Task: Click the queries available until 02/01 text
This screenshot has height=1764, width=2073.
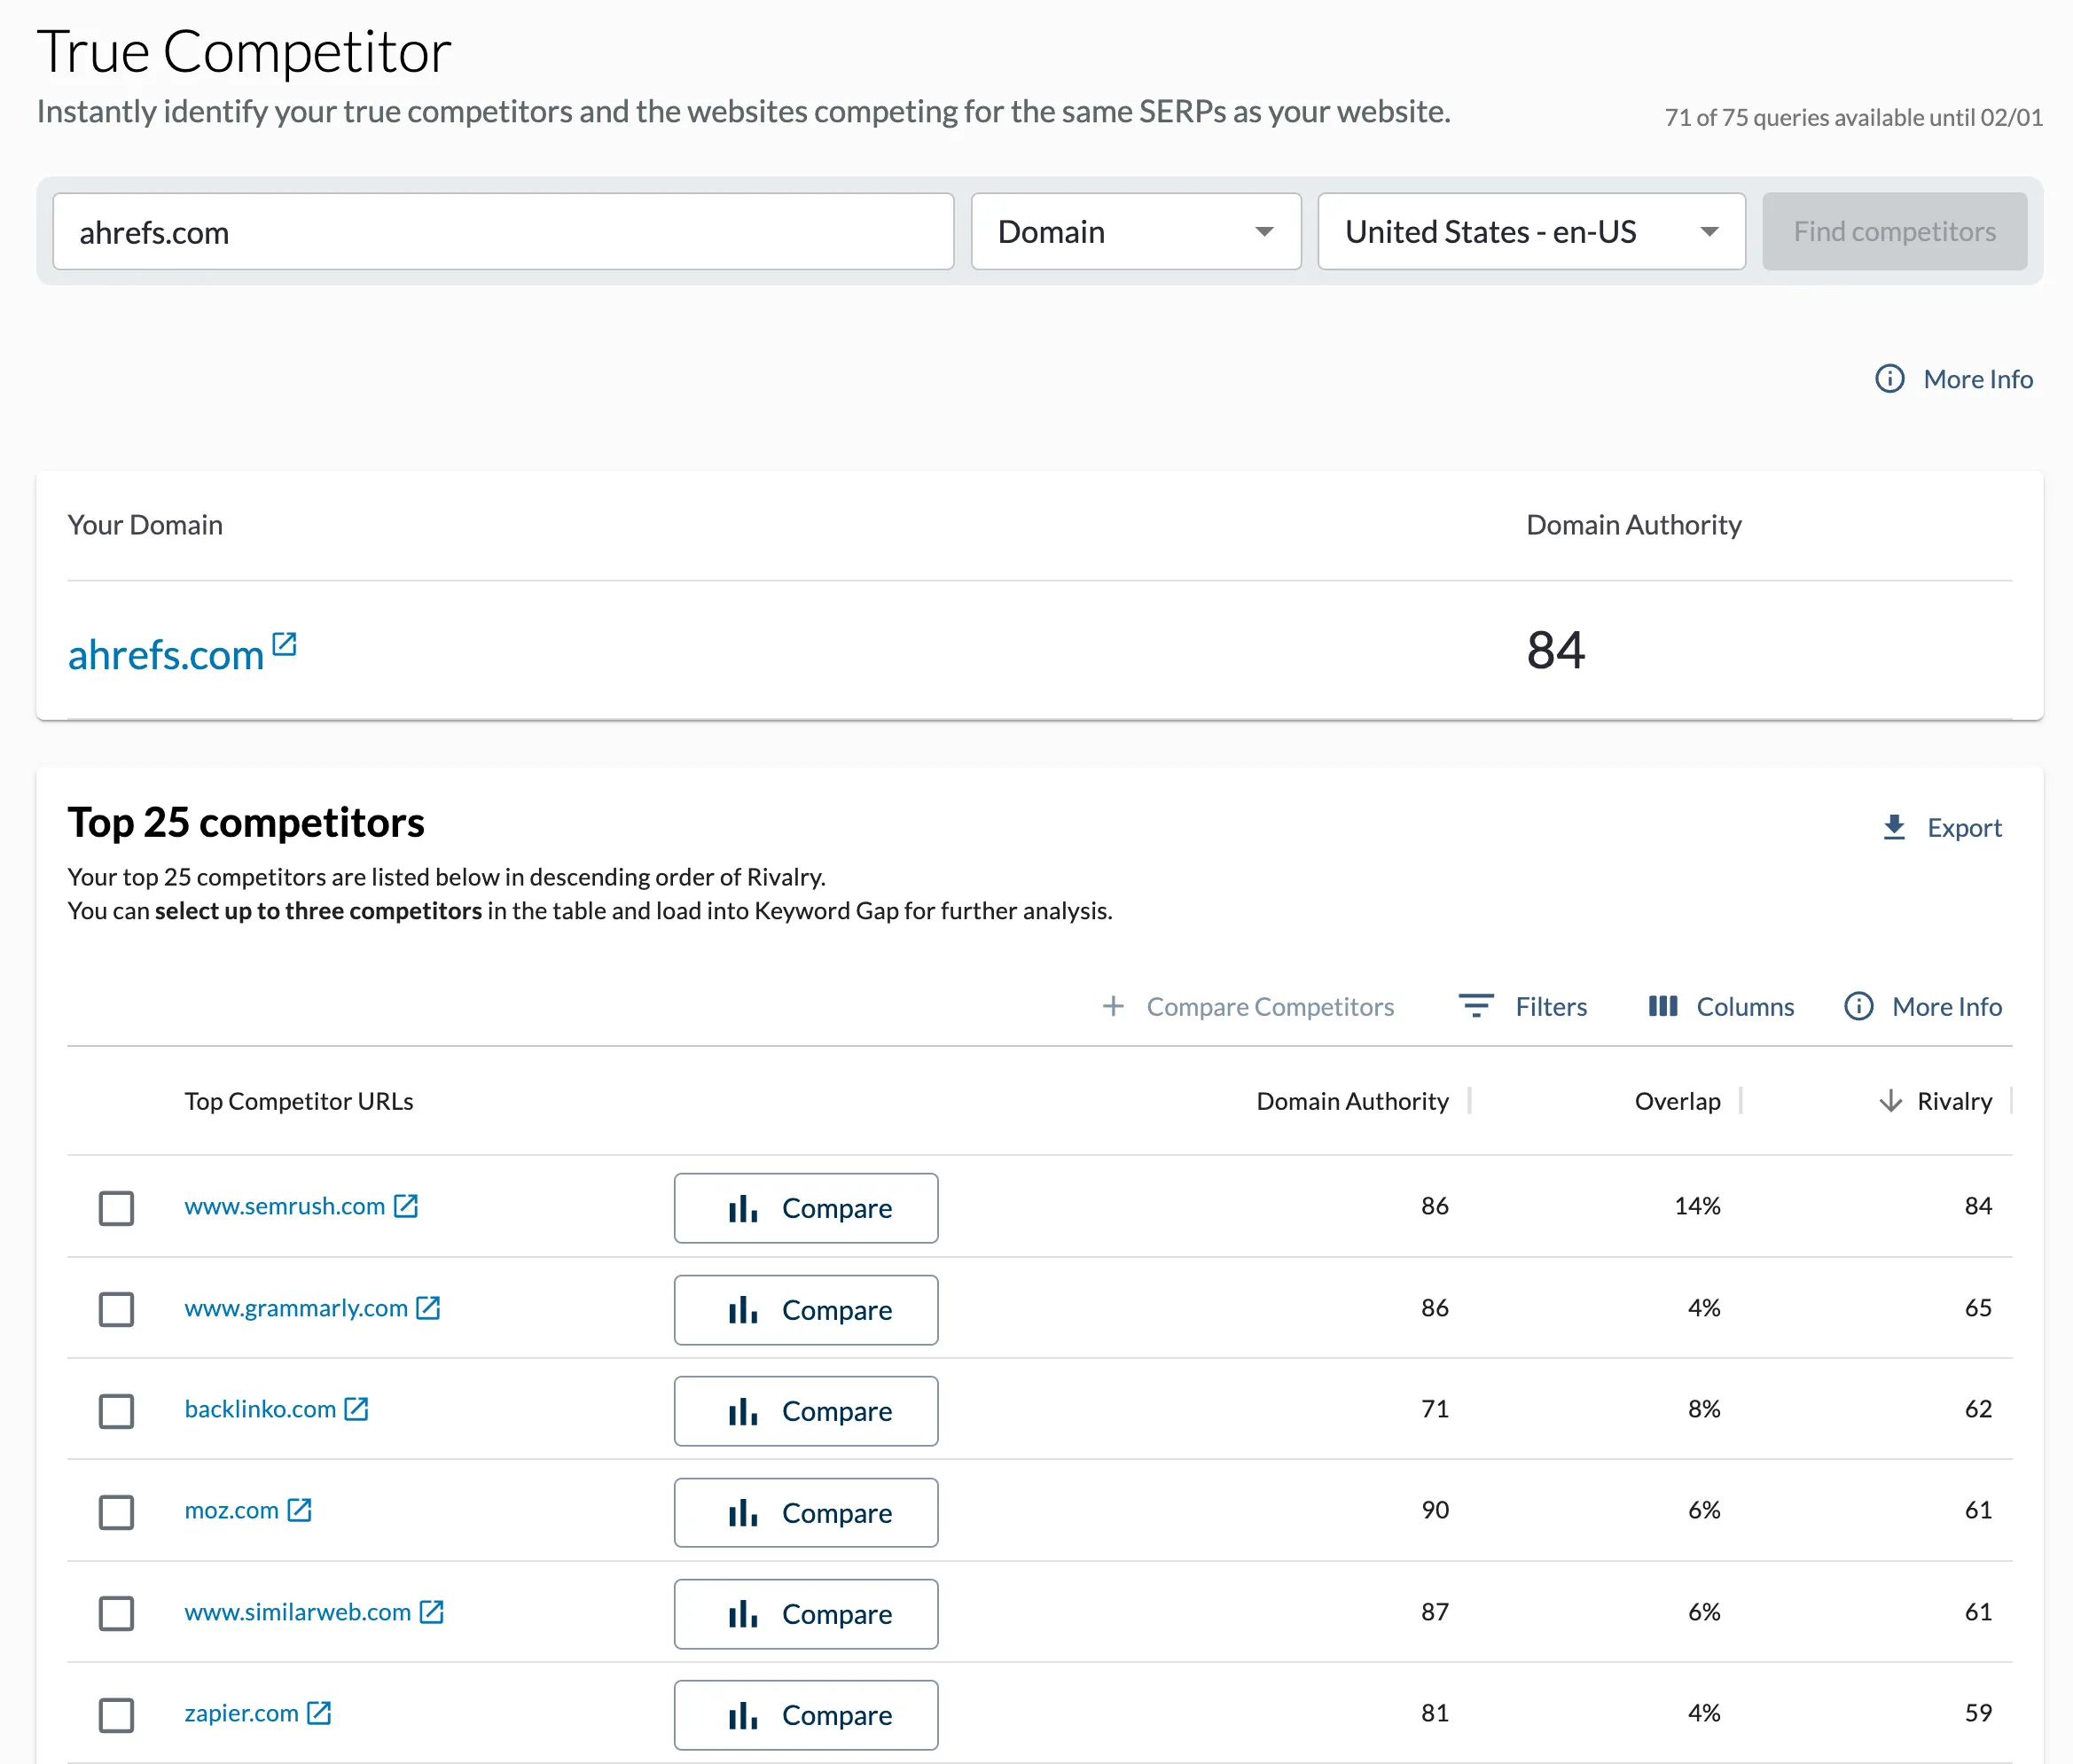Action: 1853,117
